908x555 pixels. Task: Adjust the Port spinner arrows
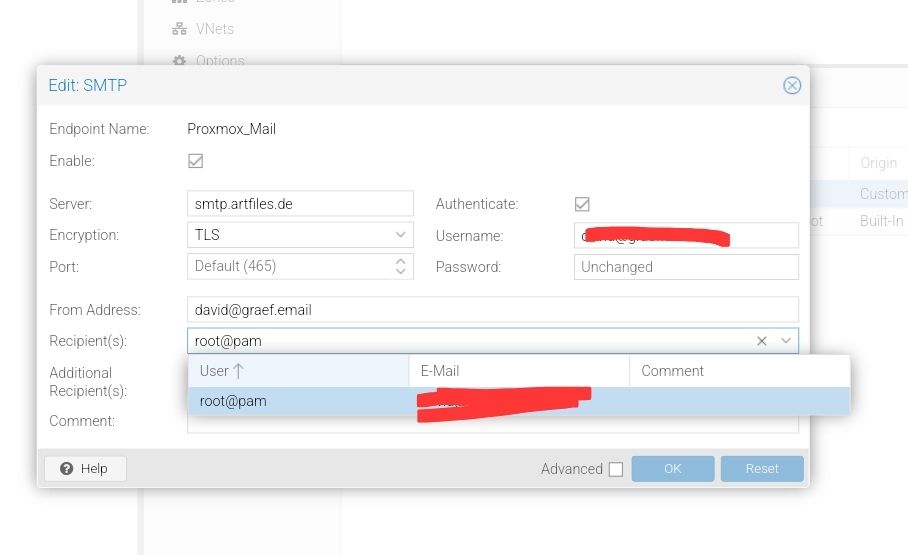click(x=400, y=267)
